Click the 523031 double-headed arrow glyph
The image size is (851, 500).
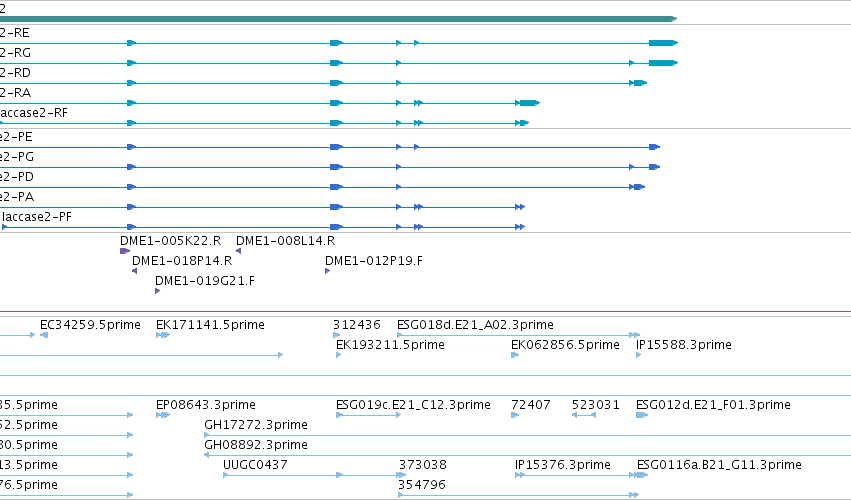[584, 415]
